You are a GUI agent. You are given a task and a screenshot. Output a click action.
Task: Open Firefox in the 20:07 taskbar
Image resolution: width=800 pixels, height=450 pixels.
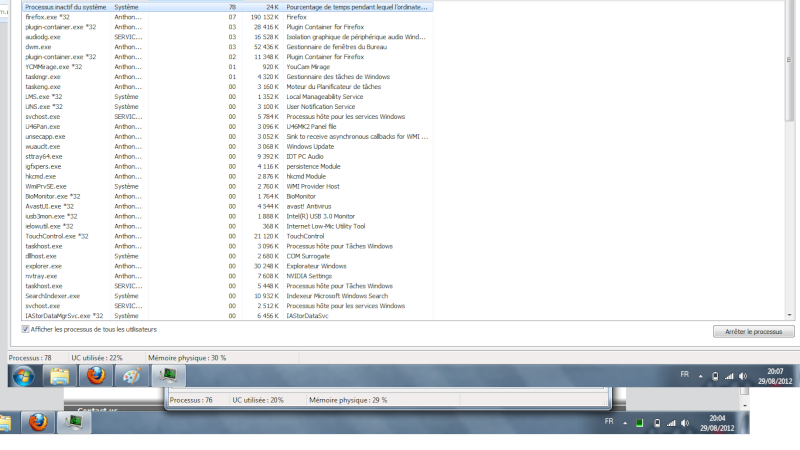click(x=95, y=376)
